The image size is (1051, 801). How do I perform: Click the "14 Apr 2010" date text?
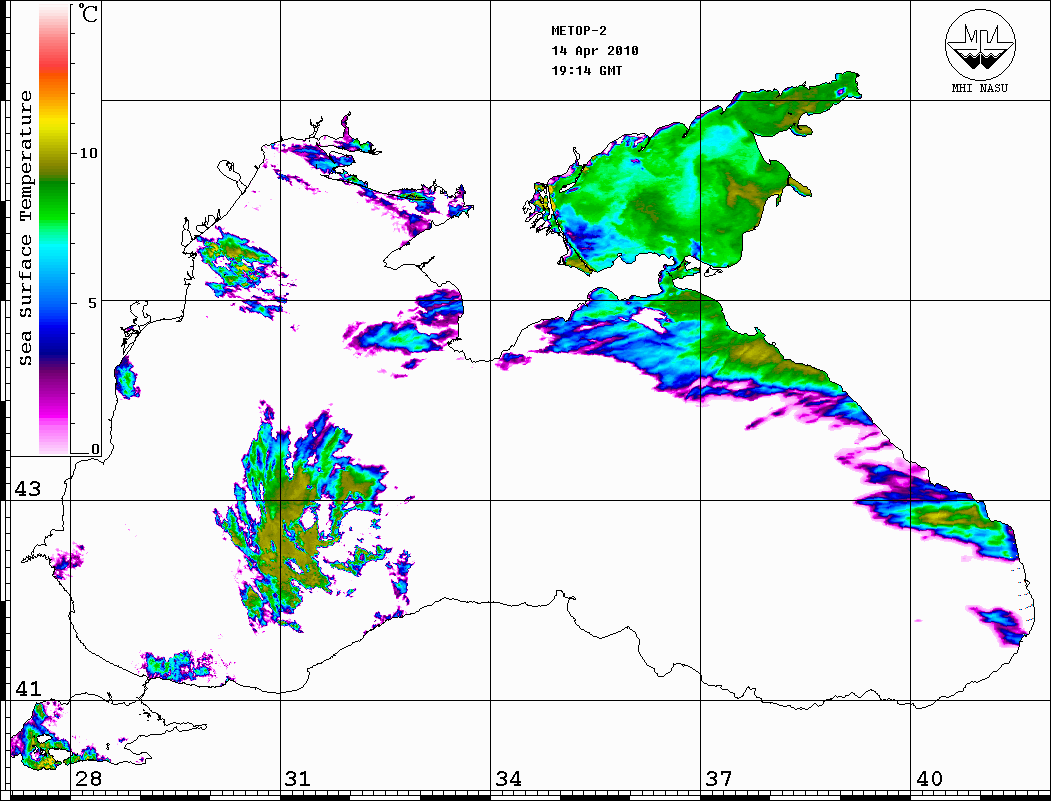coord(595,51)
